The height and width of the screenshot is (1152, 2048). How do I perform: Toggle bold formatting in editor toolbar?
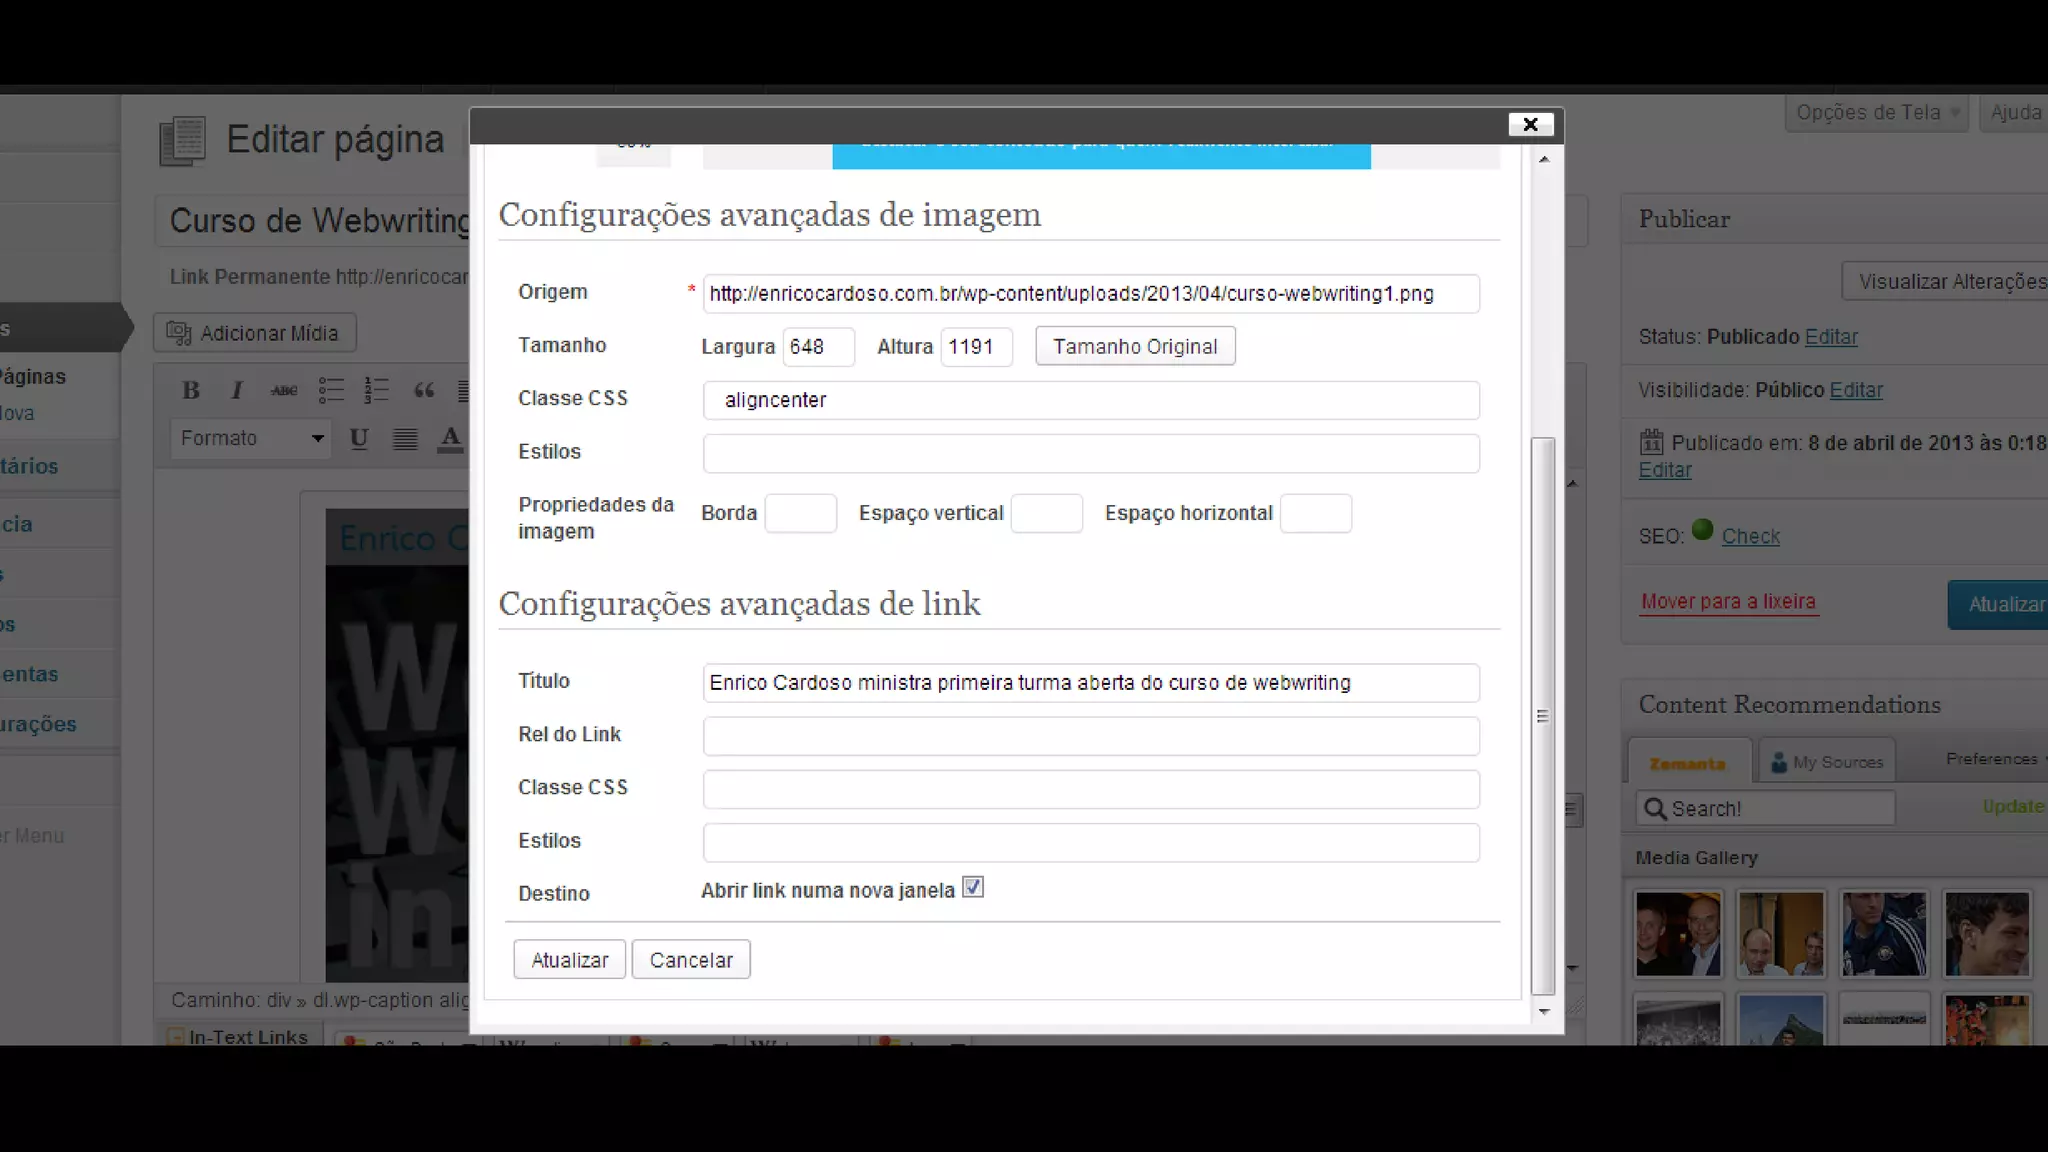coord(191,390)
